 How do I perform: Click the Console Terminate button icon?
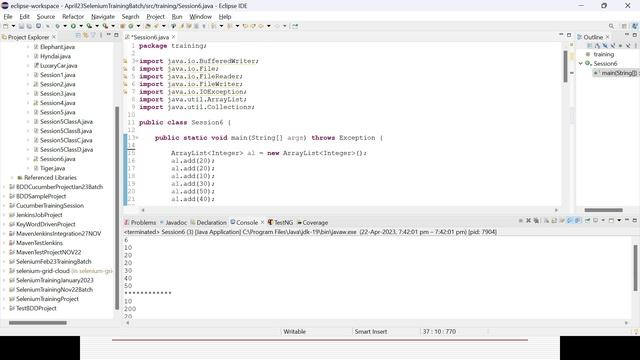click(520, 221)
